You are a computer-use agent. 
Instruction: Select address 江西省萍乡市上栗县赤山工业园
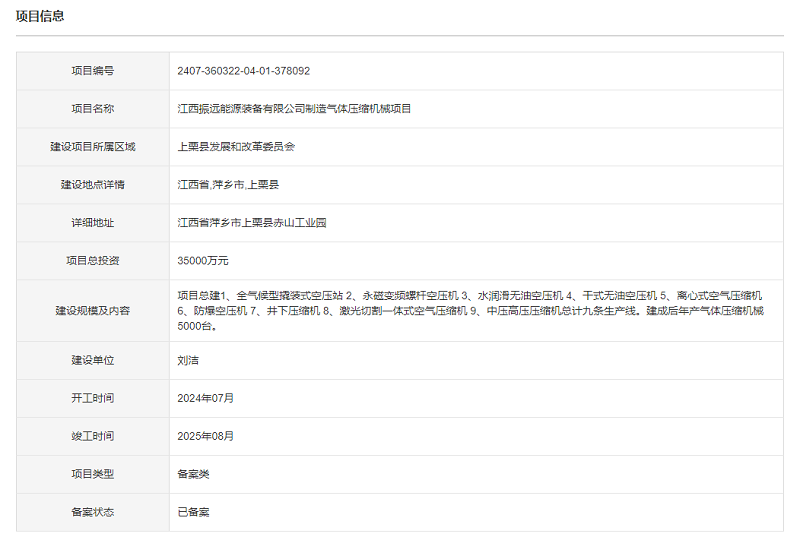pyautogui.click(x=252, y=223)
